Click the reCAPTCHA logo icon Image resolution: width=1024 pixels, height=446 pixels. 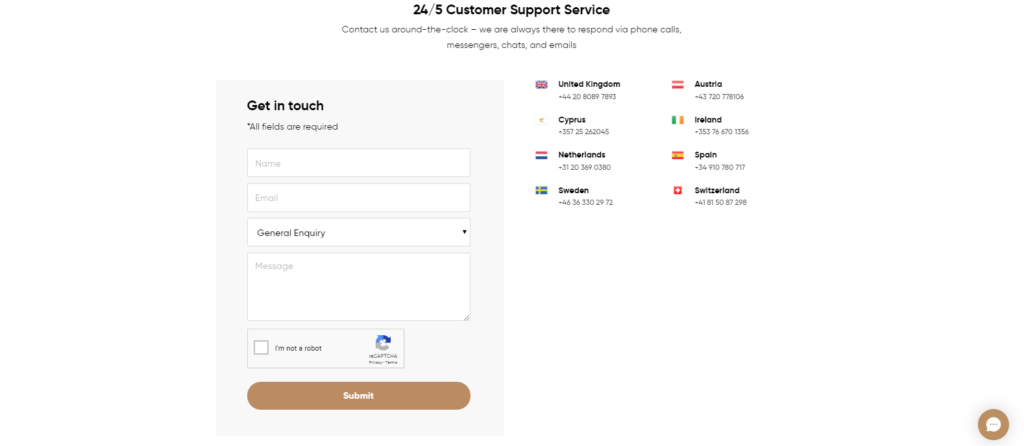coord(383,343)
